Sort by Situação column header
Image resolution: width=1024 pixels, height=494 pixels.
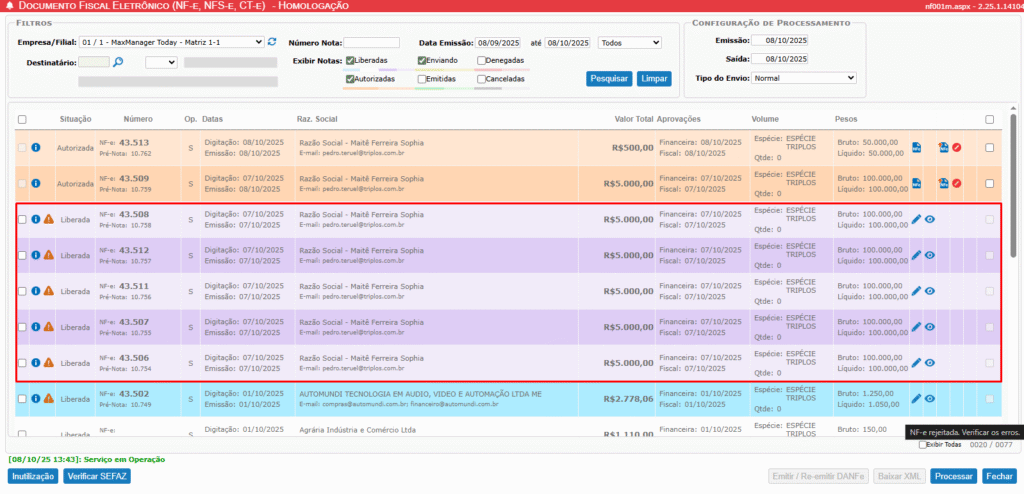pos(75,119)
